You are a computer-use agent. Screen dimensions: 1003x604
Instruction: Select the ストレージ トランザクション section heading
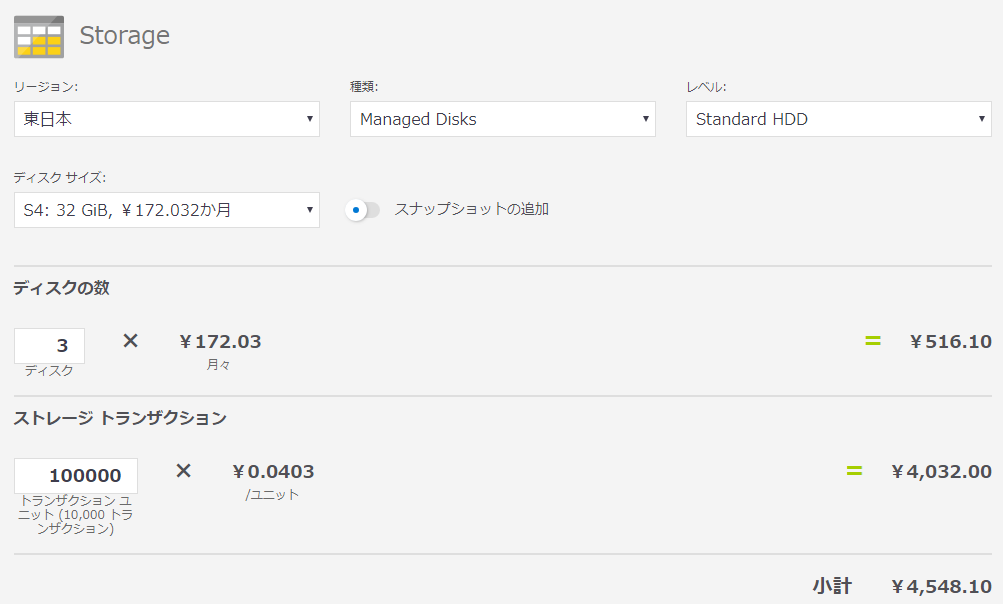tap(120, 418)
